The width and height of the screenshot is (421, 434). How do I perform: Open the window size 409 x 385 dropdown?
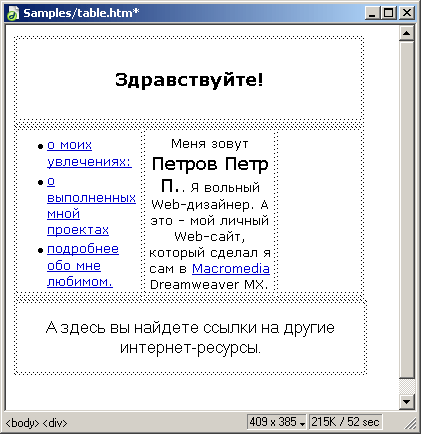click(277, 422)
